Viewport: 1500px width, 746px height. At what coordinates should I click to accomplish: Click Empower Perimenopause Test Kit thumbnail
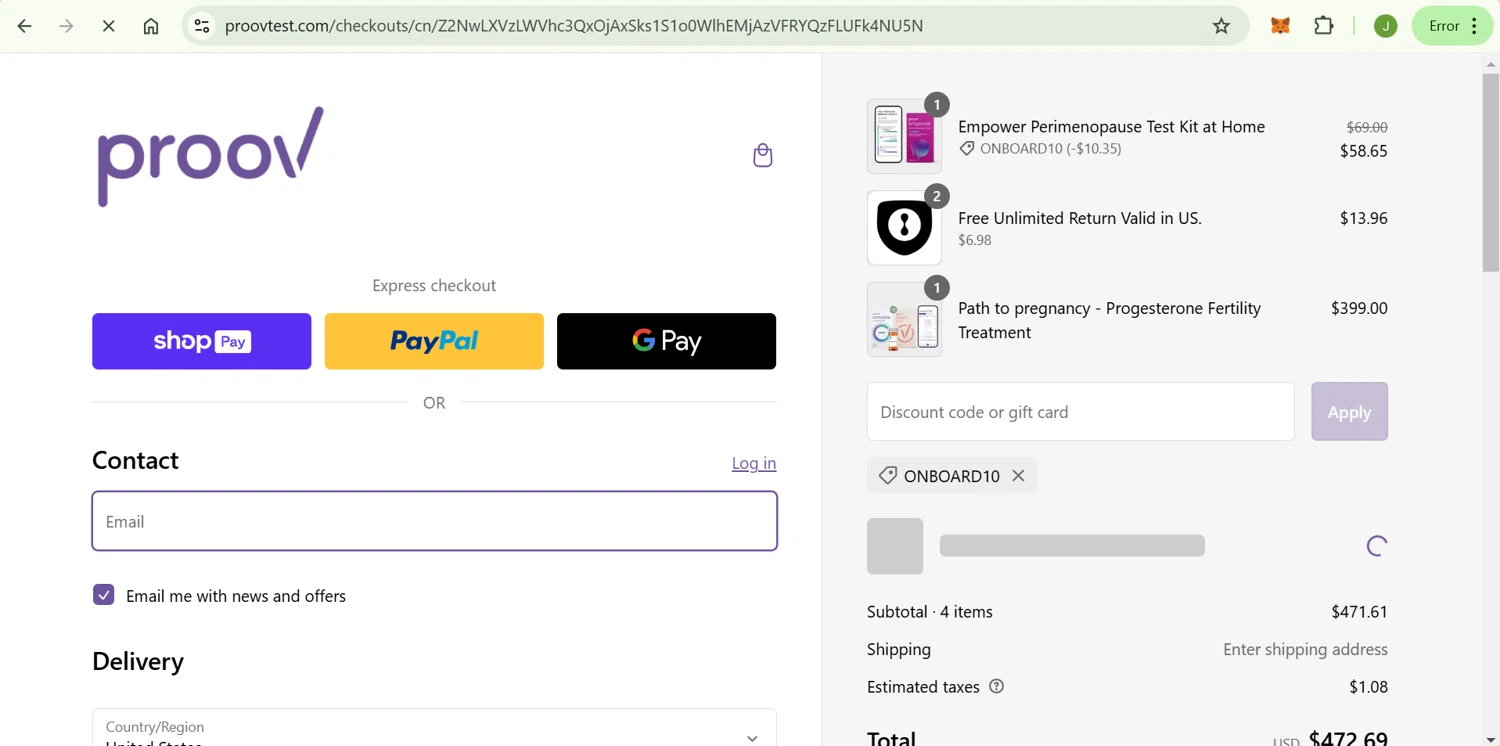click(x=904, y=136)
